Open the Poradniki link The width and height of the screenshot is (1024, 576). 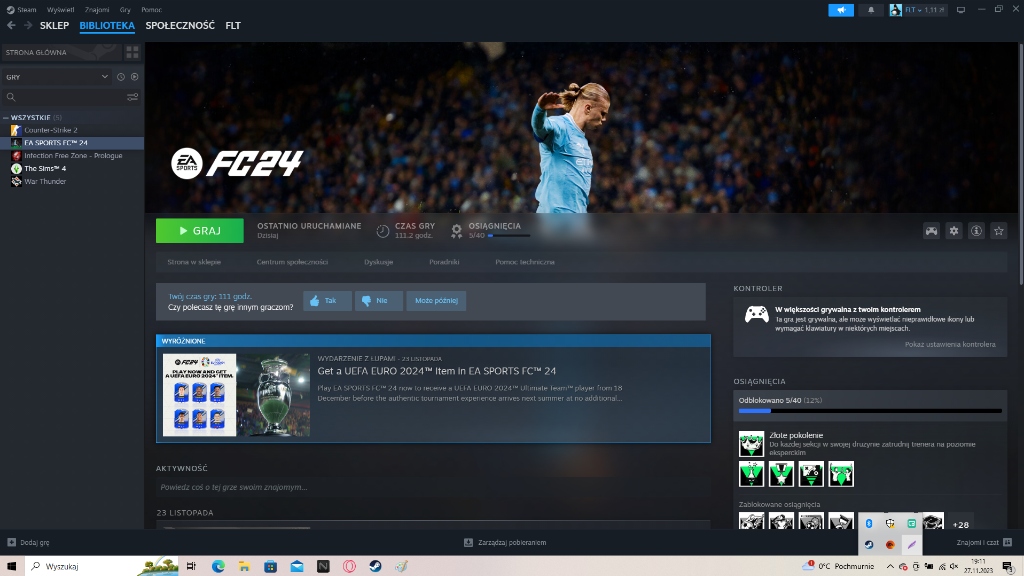pos(444,262)
